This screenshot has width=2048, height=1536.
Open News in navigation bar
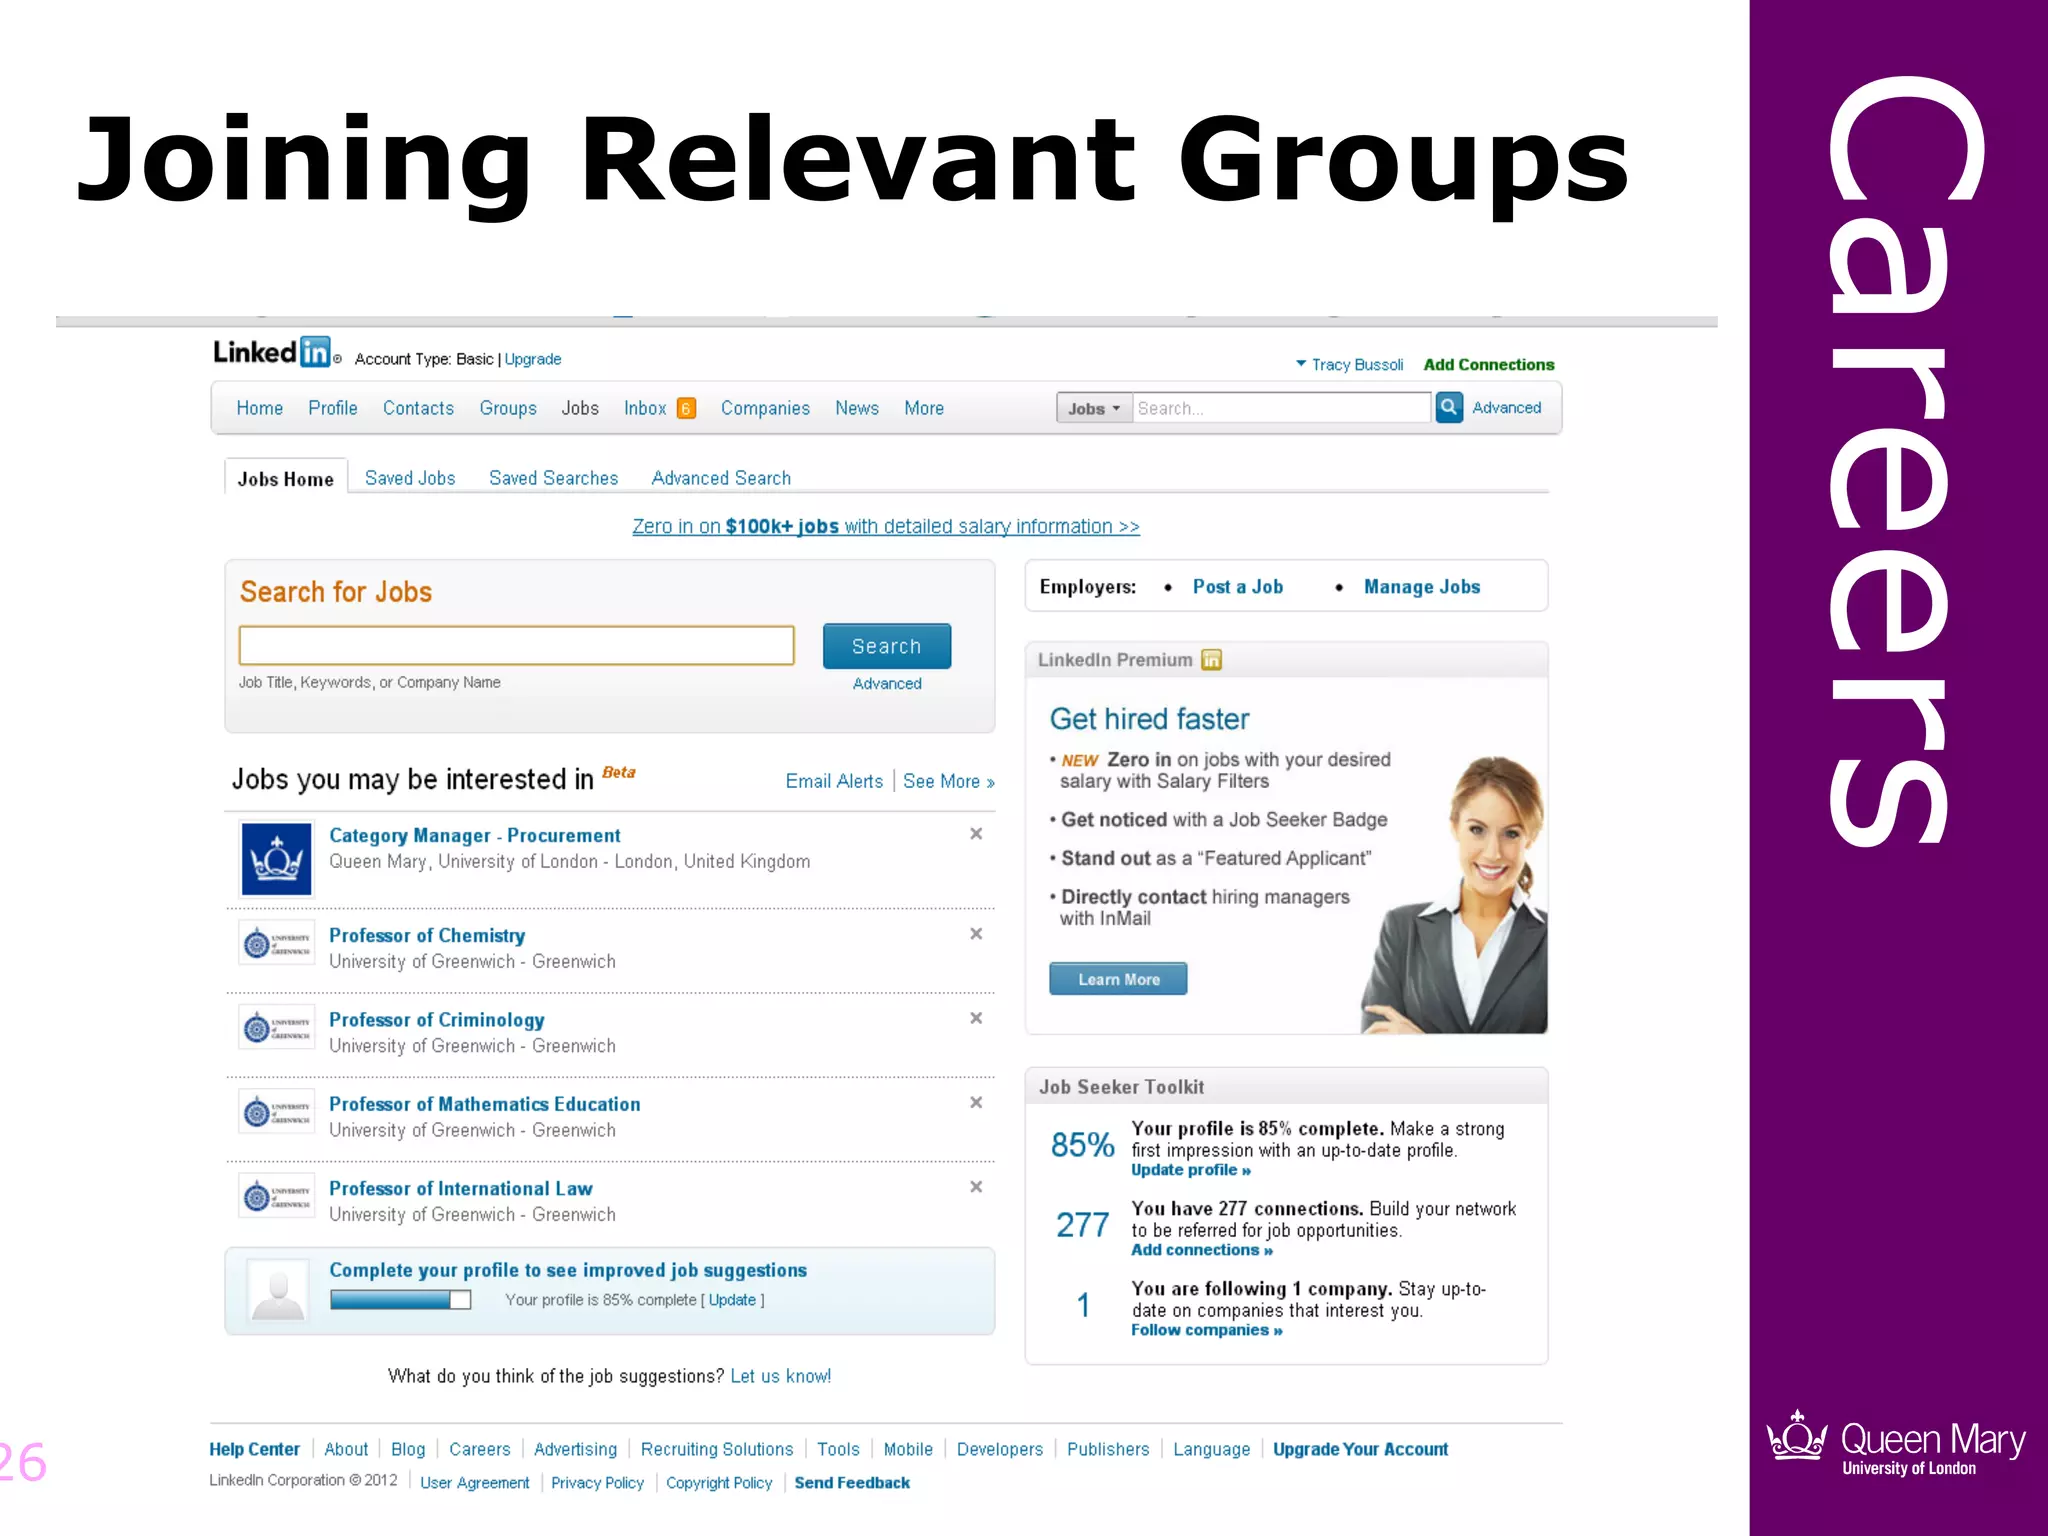(857, 408)
